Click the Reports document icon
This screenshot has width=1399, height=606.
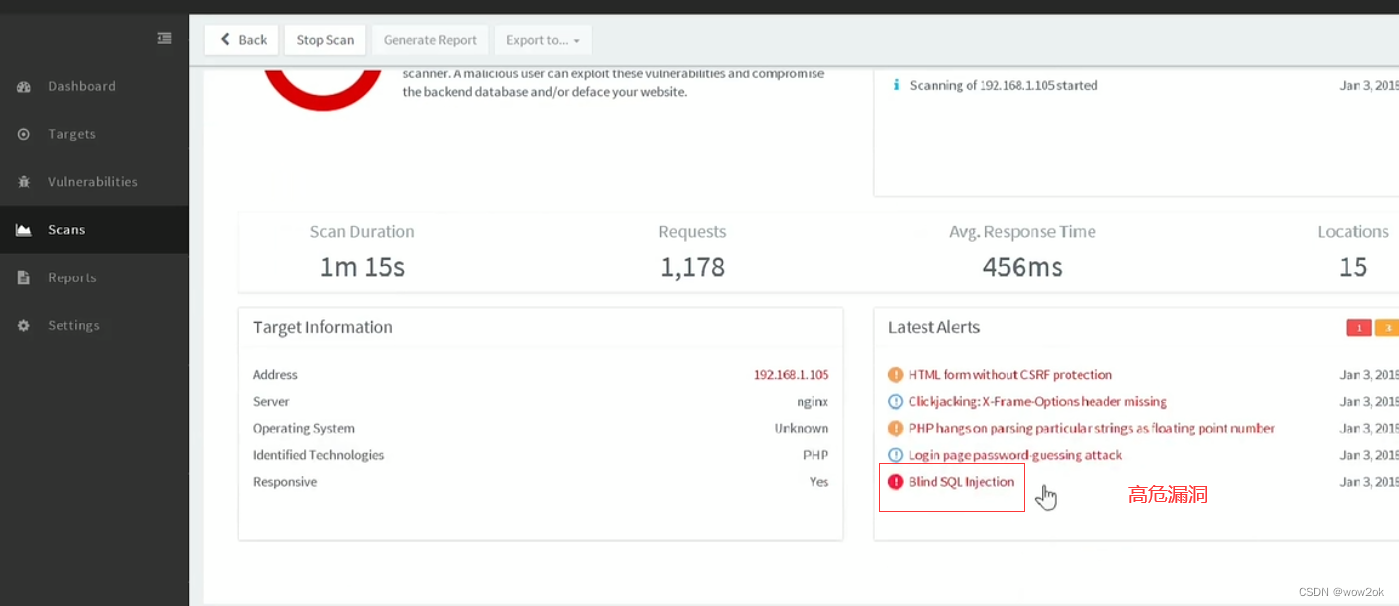click(24, 278)
